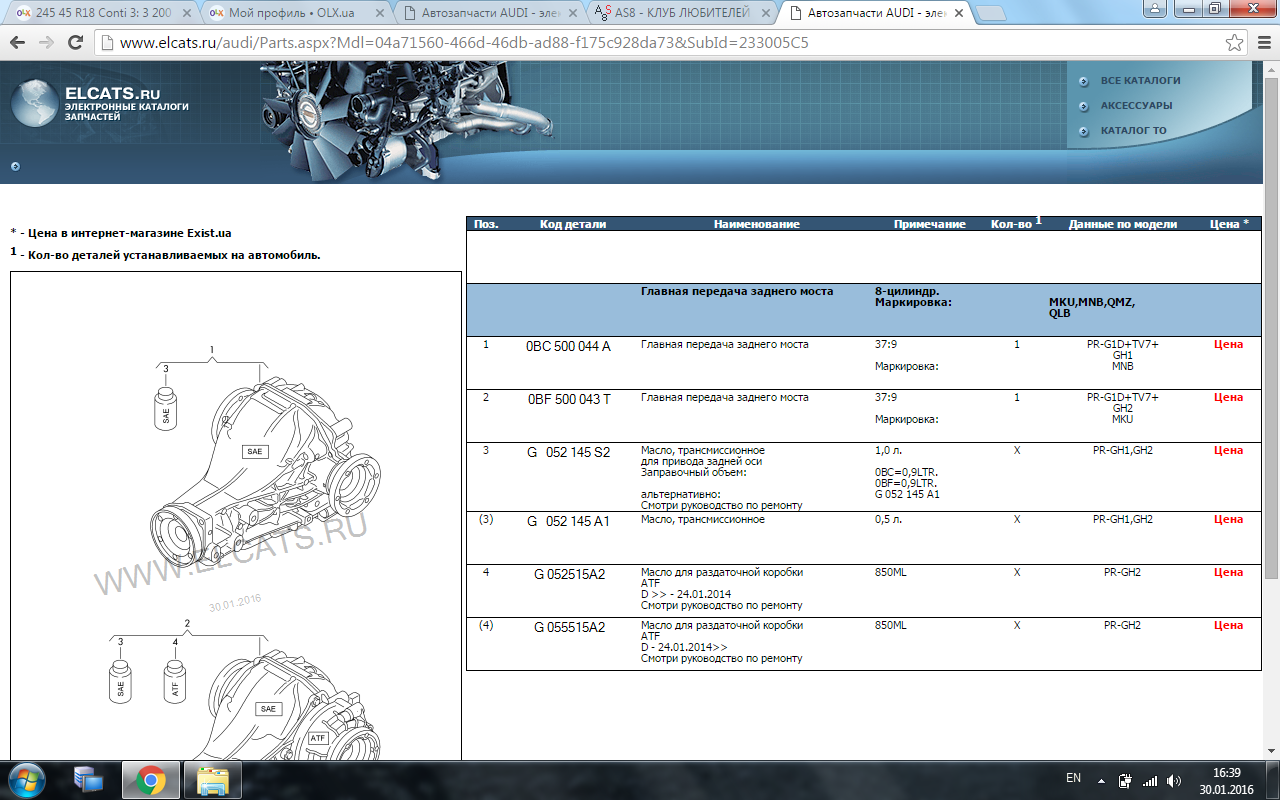Click the scrollbar down arrow
The height and width of the screenshot is (800, 1280).
(x=1271, y=751)
